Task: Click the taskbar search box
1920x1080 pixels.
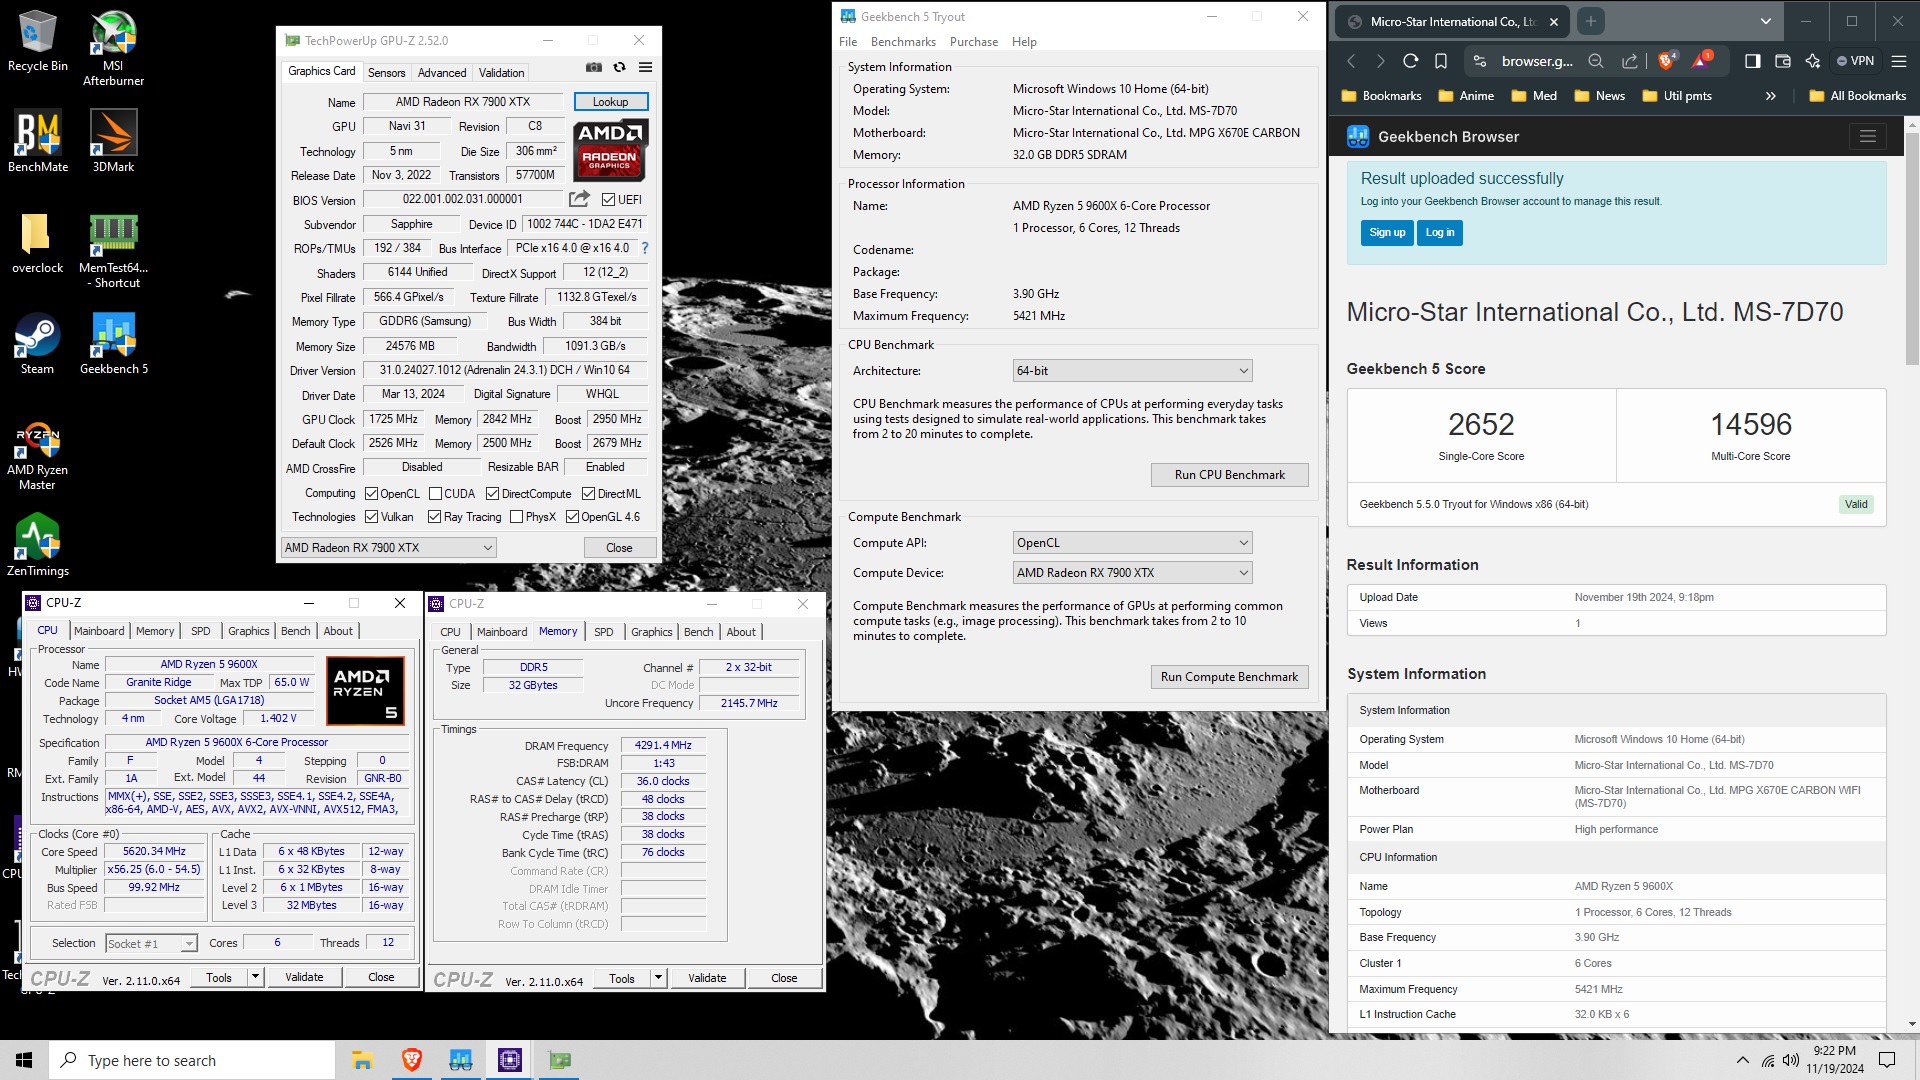Action: pyautogui.click(x=192, y=1060)
